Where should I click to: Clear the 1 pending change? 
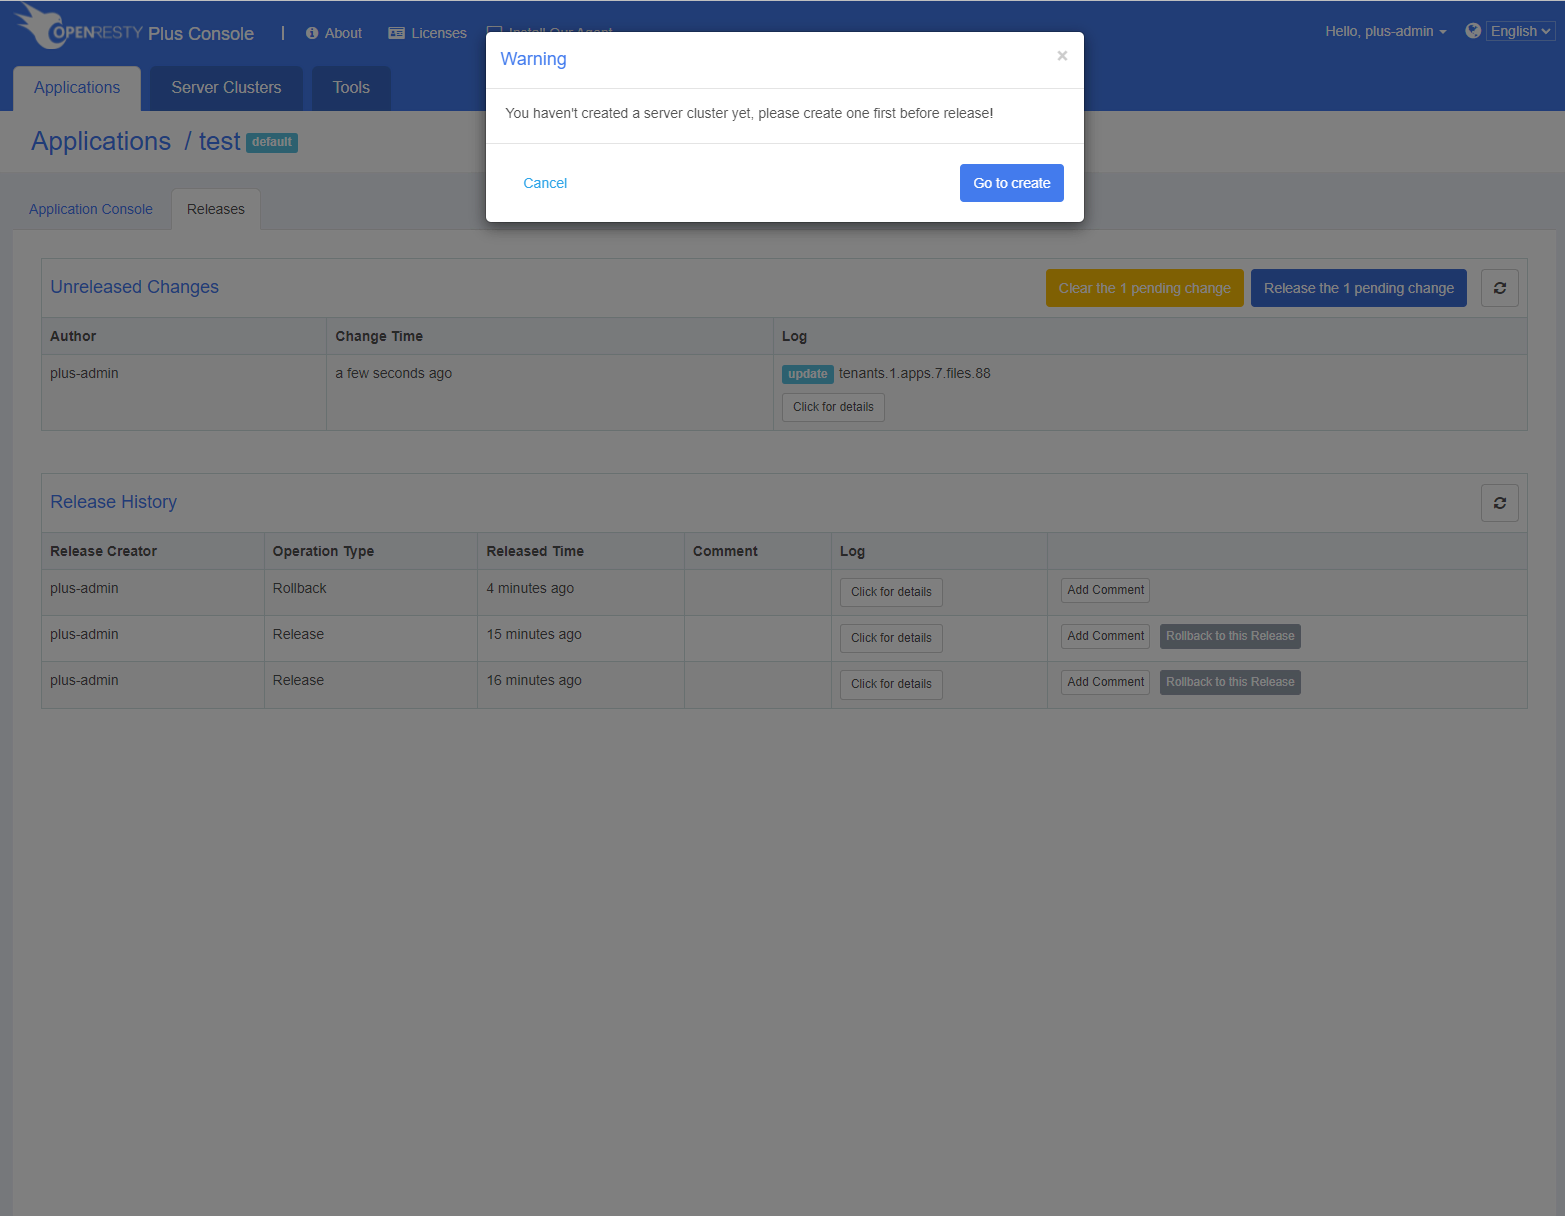(x=1144, y=288)
